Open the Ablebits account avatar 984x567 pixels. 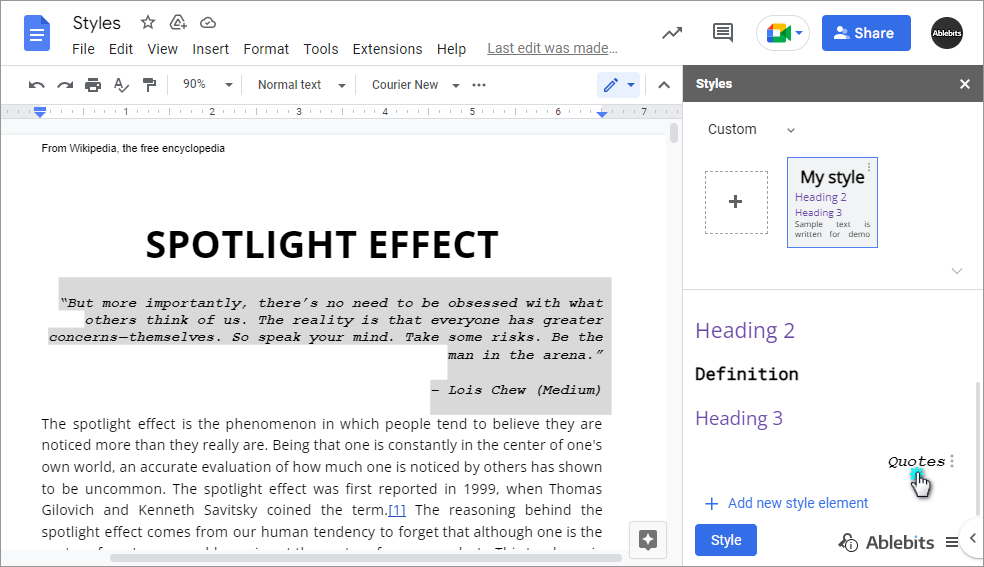(946, 33)
